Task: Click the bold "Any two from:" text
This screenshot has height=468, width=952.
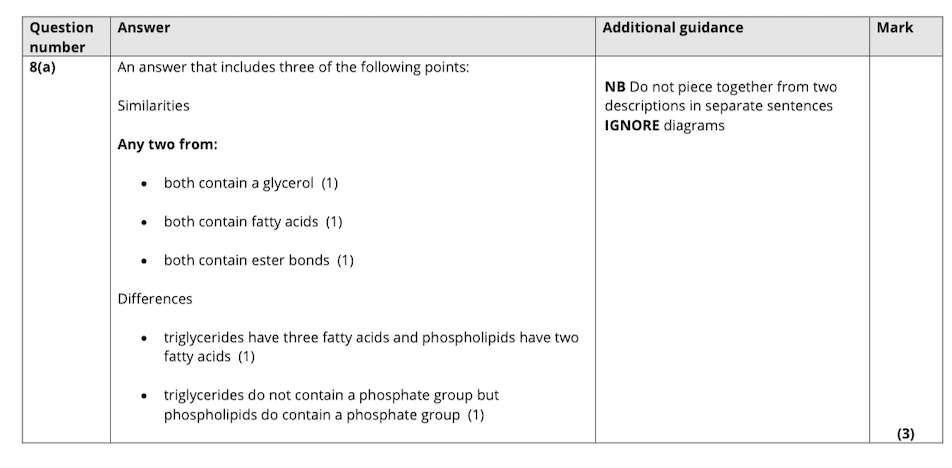Action: (167, 144)
